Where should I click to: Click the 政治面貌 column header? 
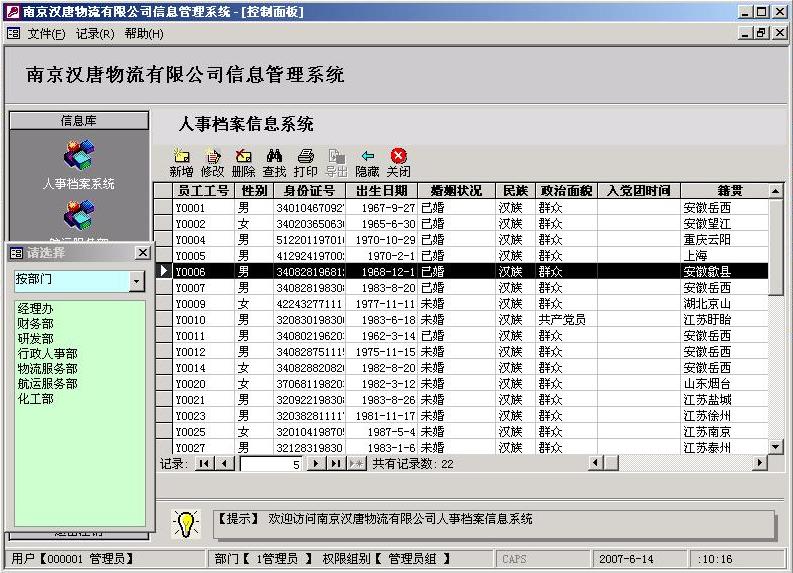[566, 191]
